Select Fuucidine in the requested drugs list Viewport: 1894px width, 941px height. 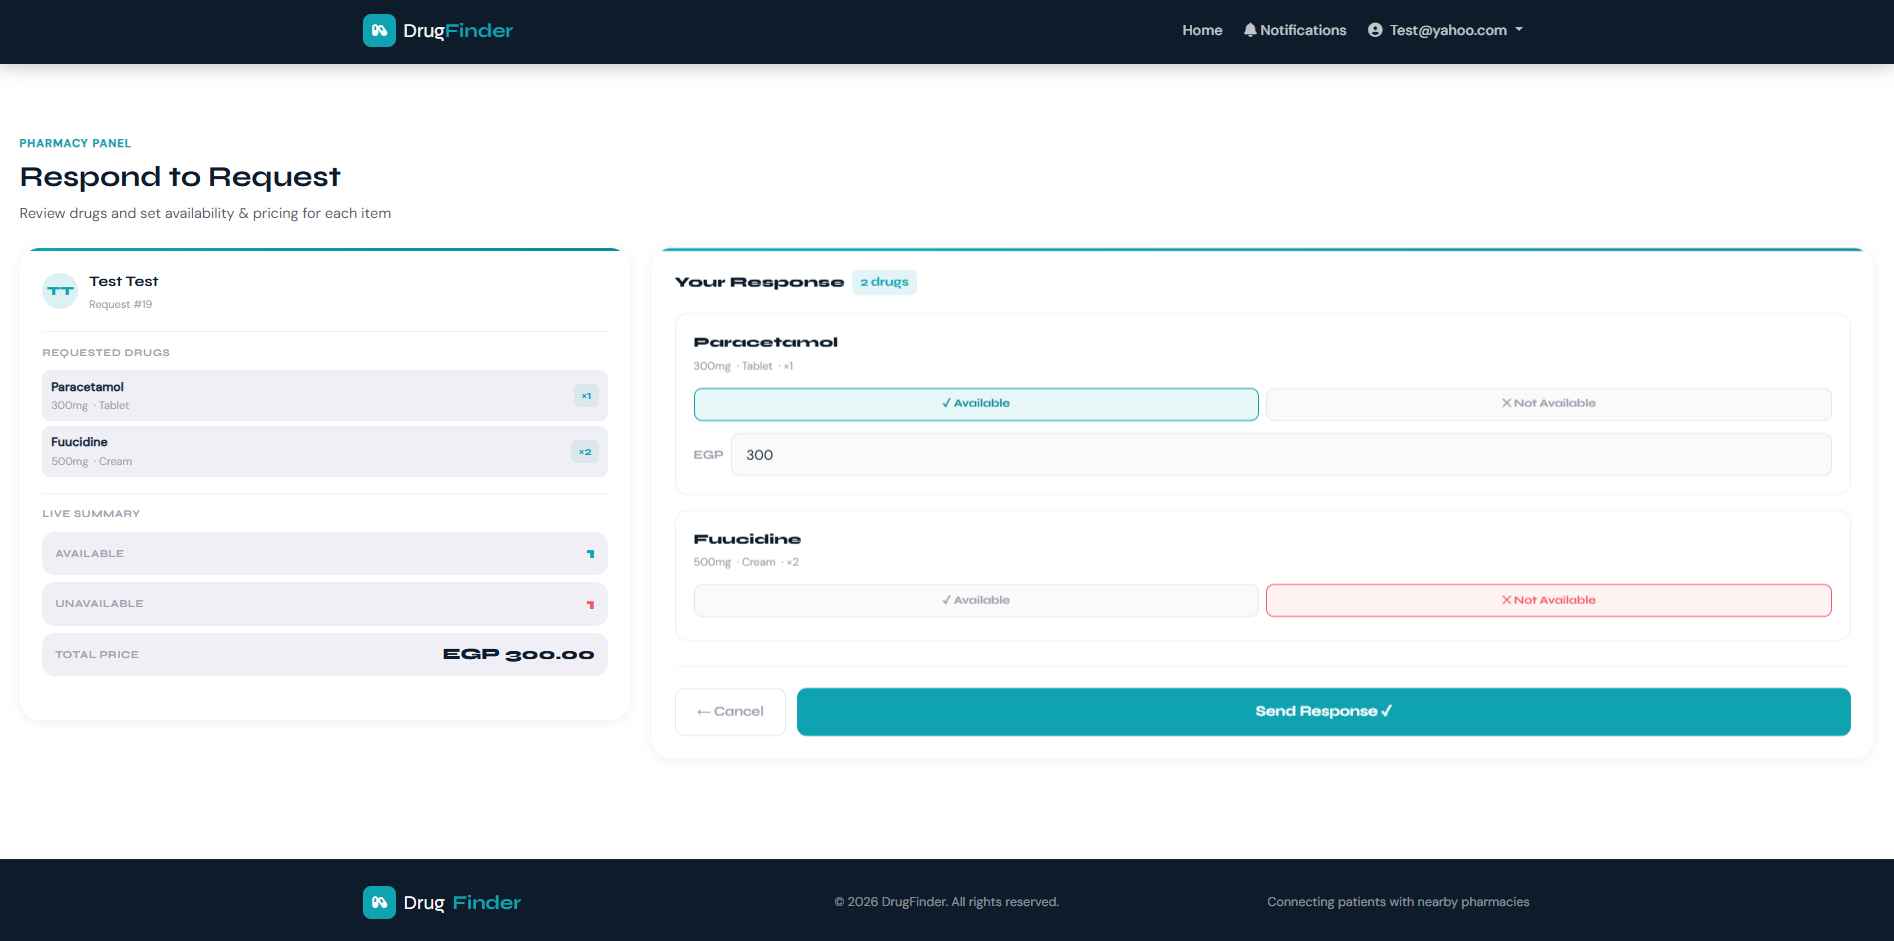click(x=300, y=452)
